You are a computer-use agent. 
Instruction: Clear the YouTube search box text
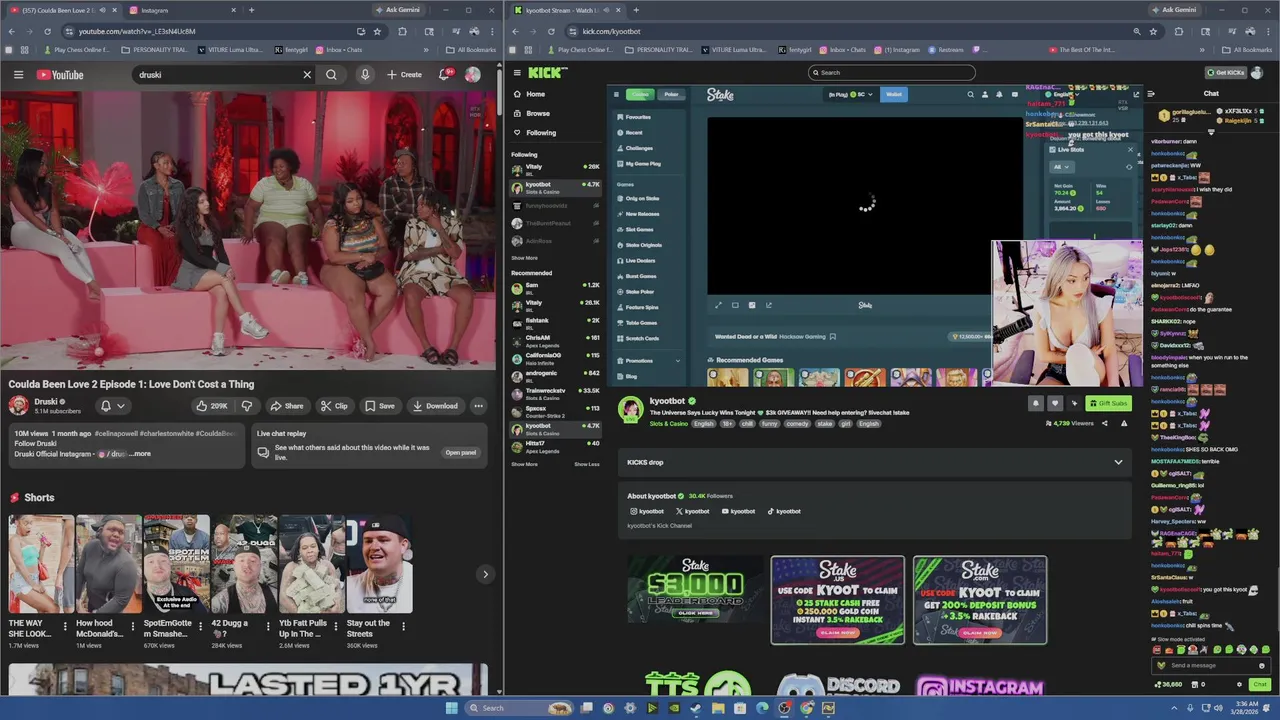[307, 75]
